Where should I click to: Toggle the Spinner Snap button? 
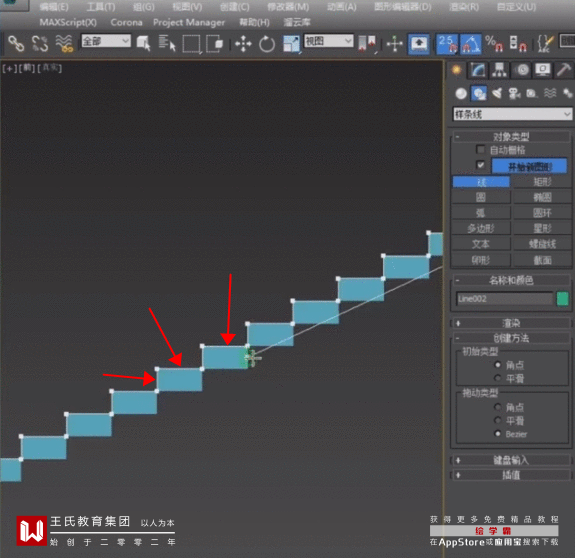(x=518, y=44)
